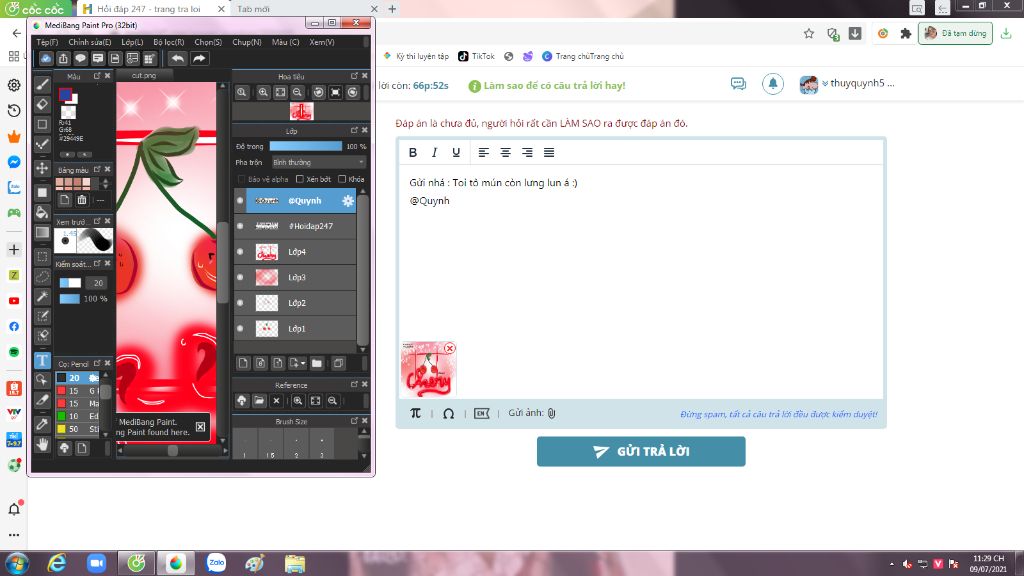
Task: Toggle Bảo vệ alpha checkbox
Action: tap(241, 179)
